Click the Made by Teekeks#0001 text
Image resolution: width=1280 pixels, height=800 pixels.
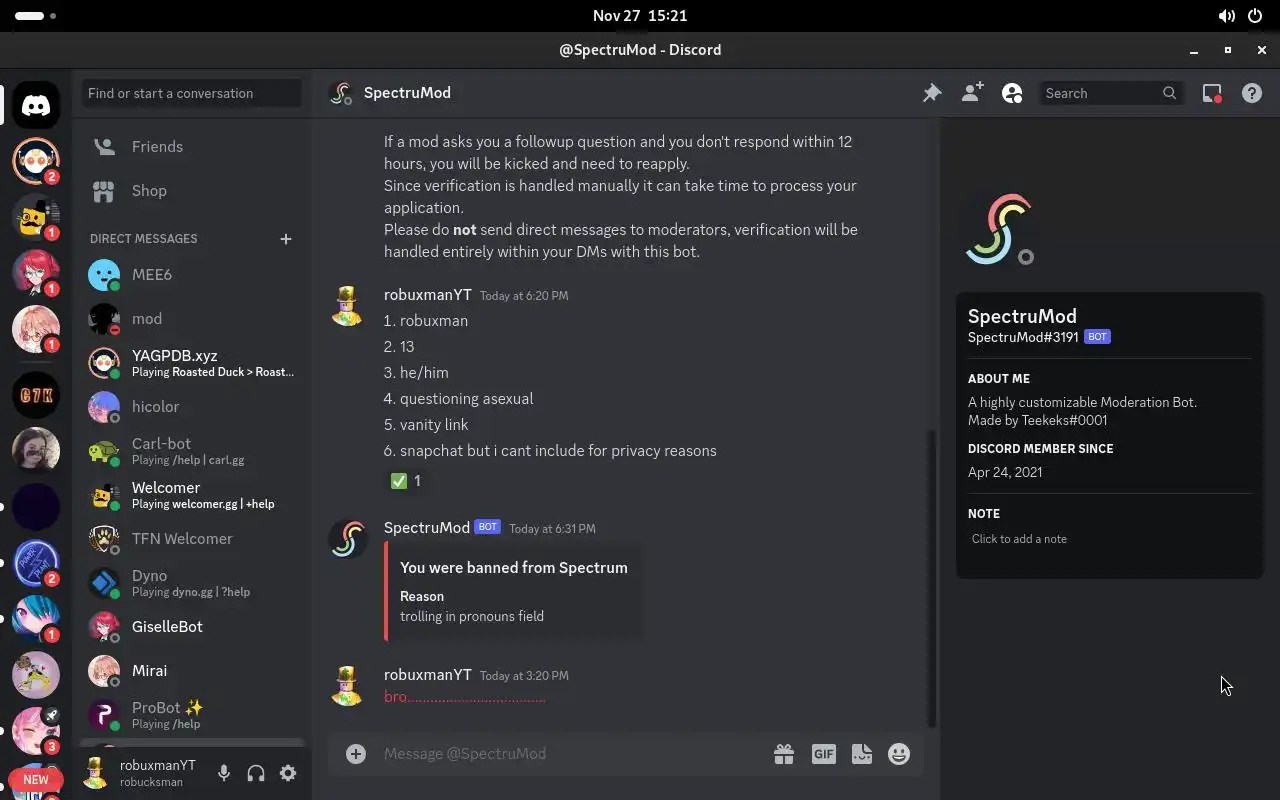1037,421
